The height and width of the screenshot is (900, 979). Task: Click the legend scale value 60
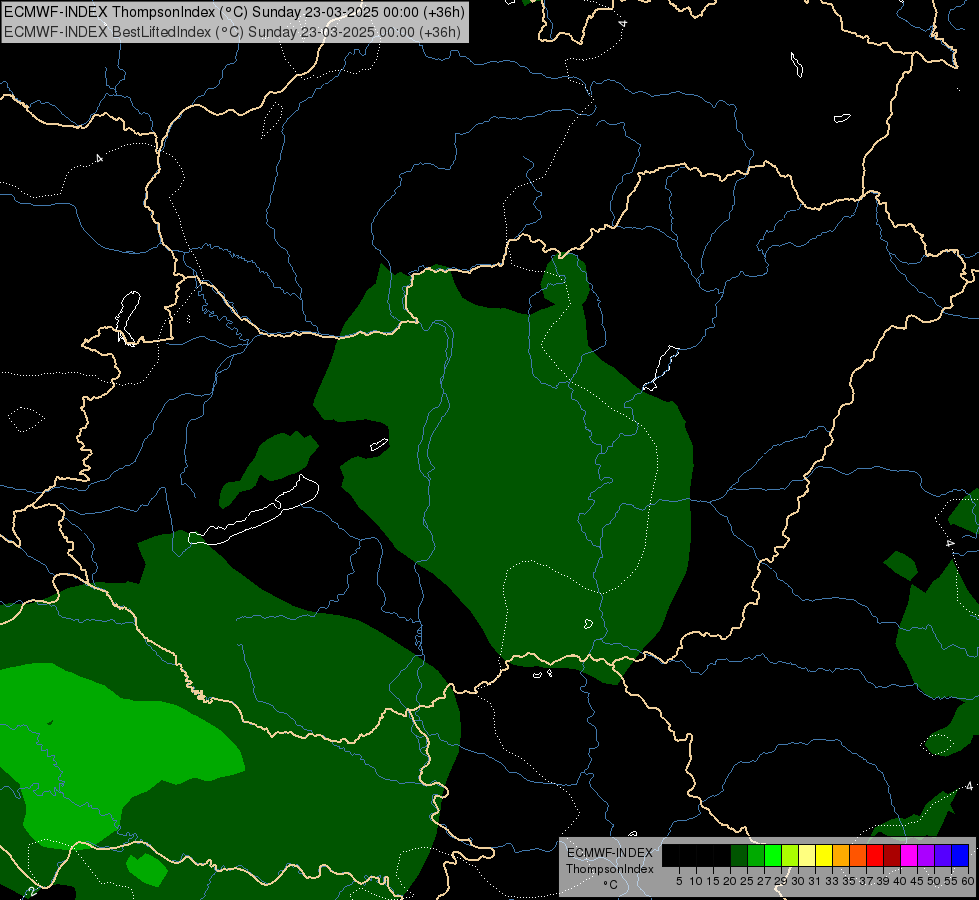[x=968, y=881]
